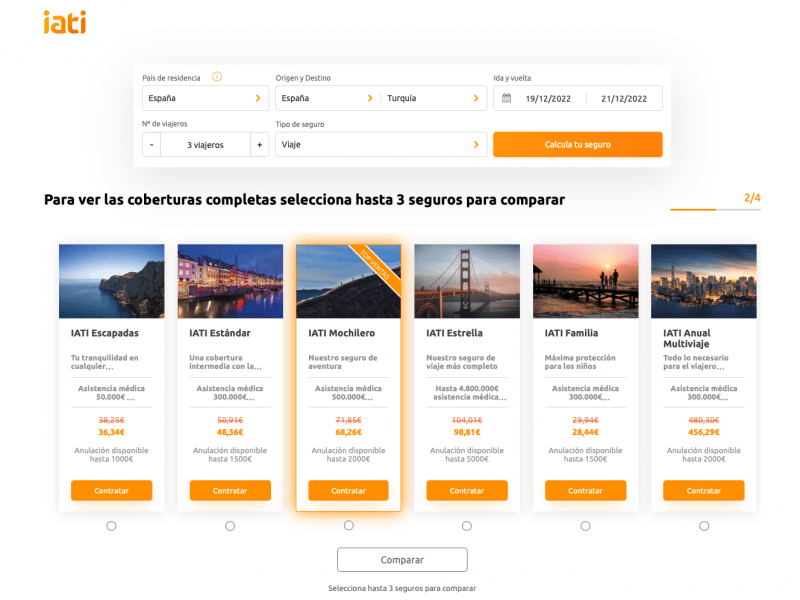Screen dimensions: 800x600
Task: Click 'Selecciona hasta 3 seguros para comparar' note
Action: (x=402, y=588)
